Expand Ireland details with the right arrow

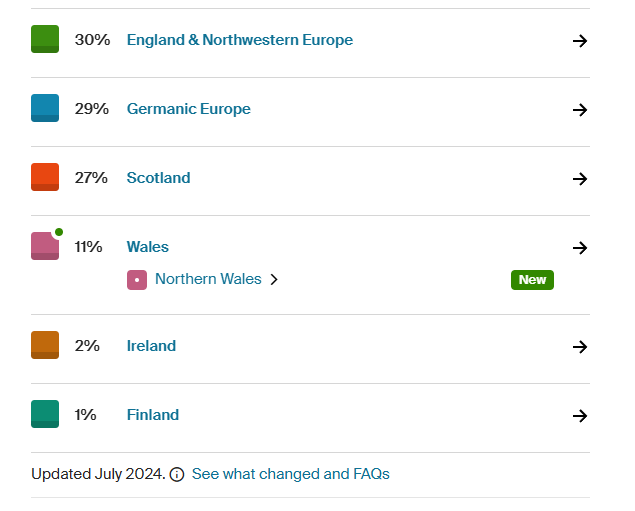[579, 347]
